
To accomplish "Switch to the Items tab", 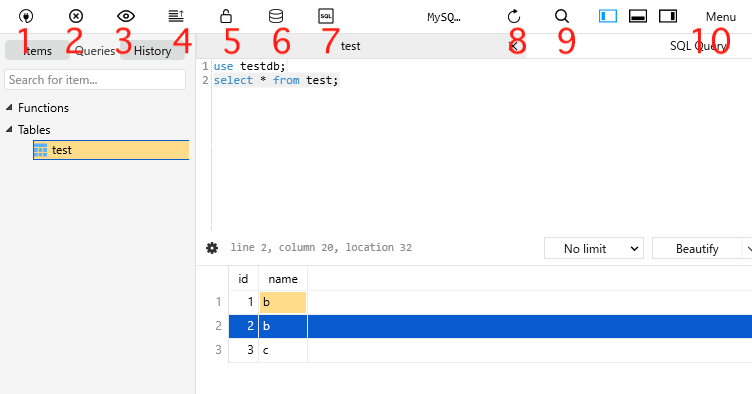I will tap(37, 50).
